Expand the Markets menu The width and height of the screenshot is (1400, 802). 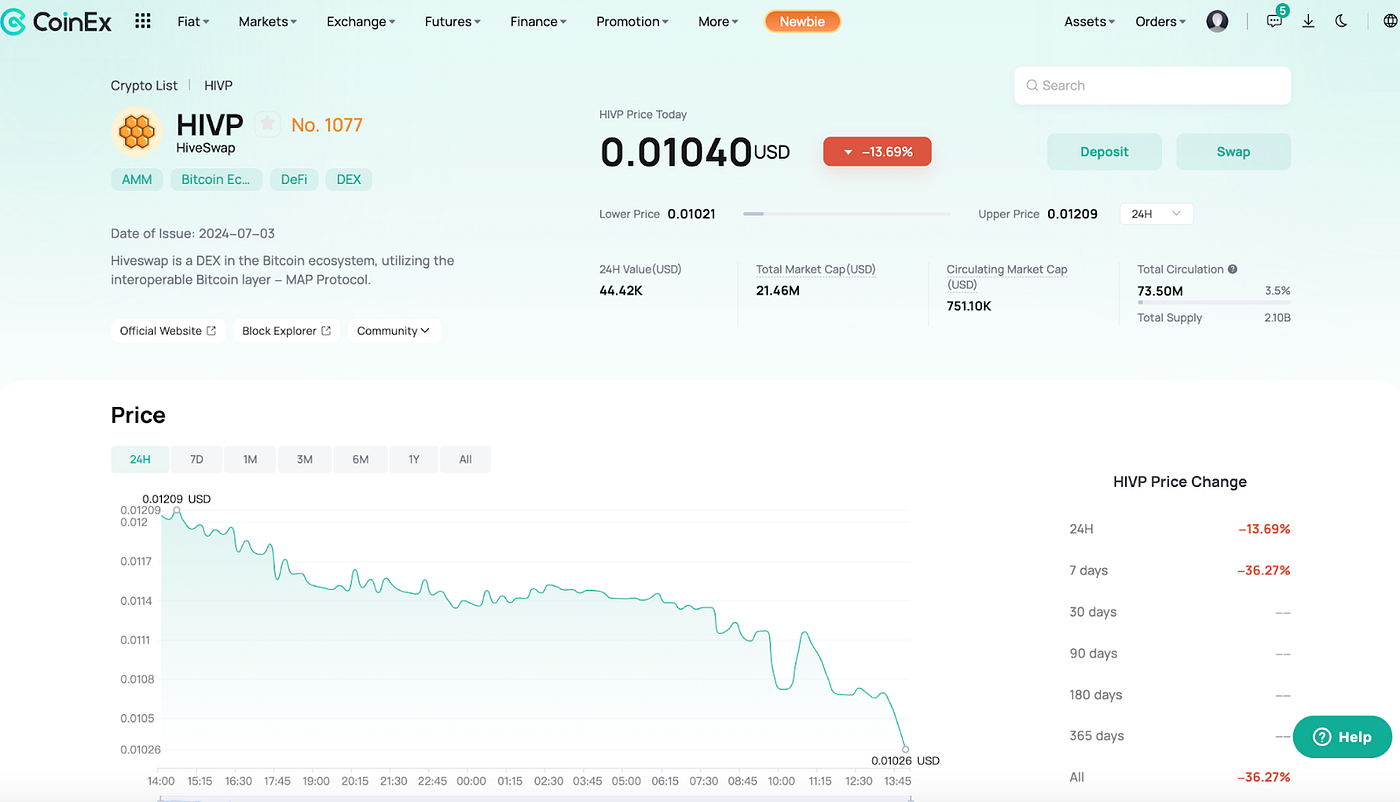click(x=268, y=21)
